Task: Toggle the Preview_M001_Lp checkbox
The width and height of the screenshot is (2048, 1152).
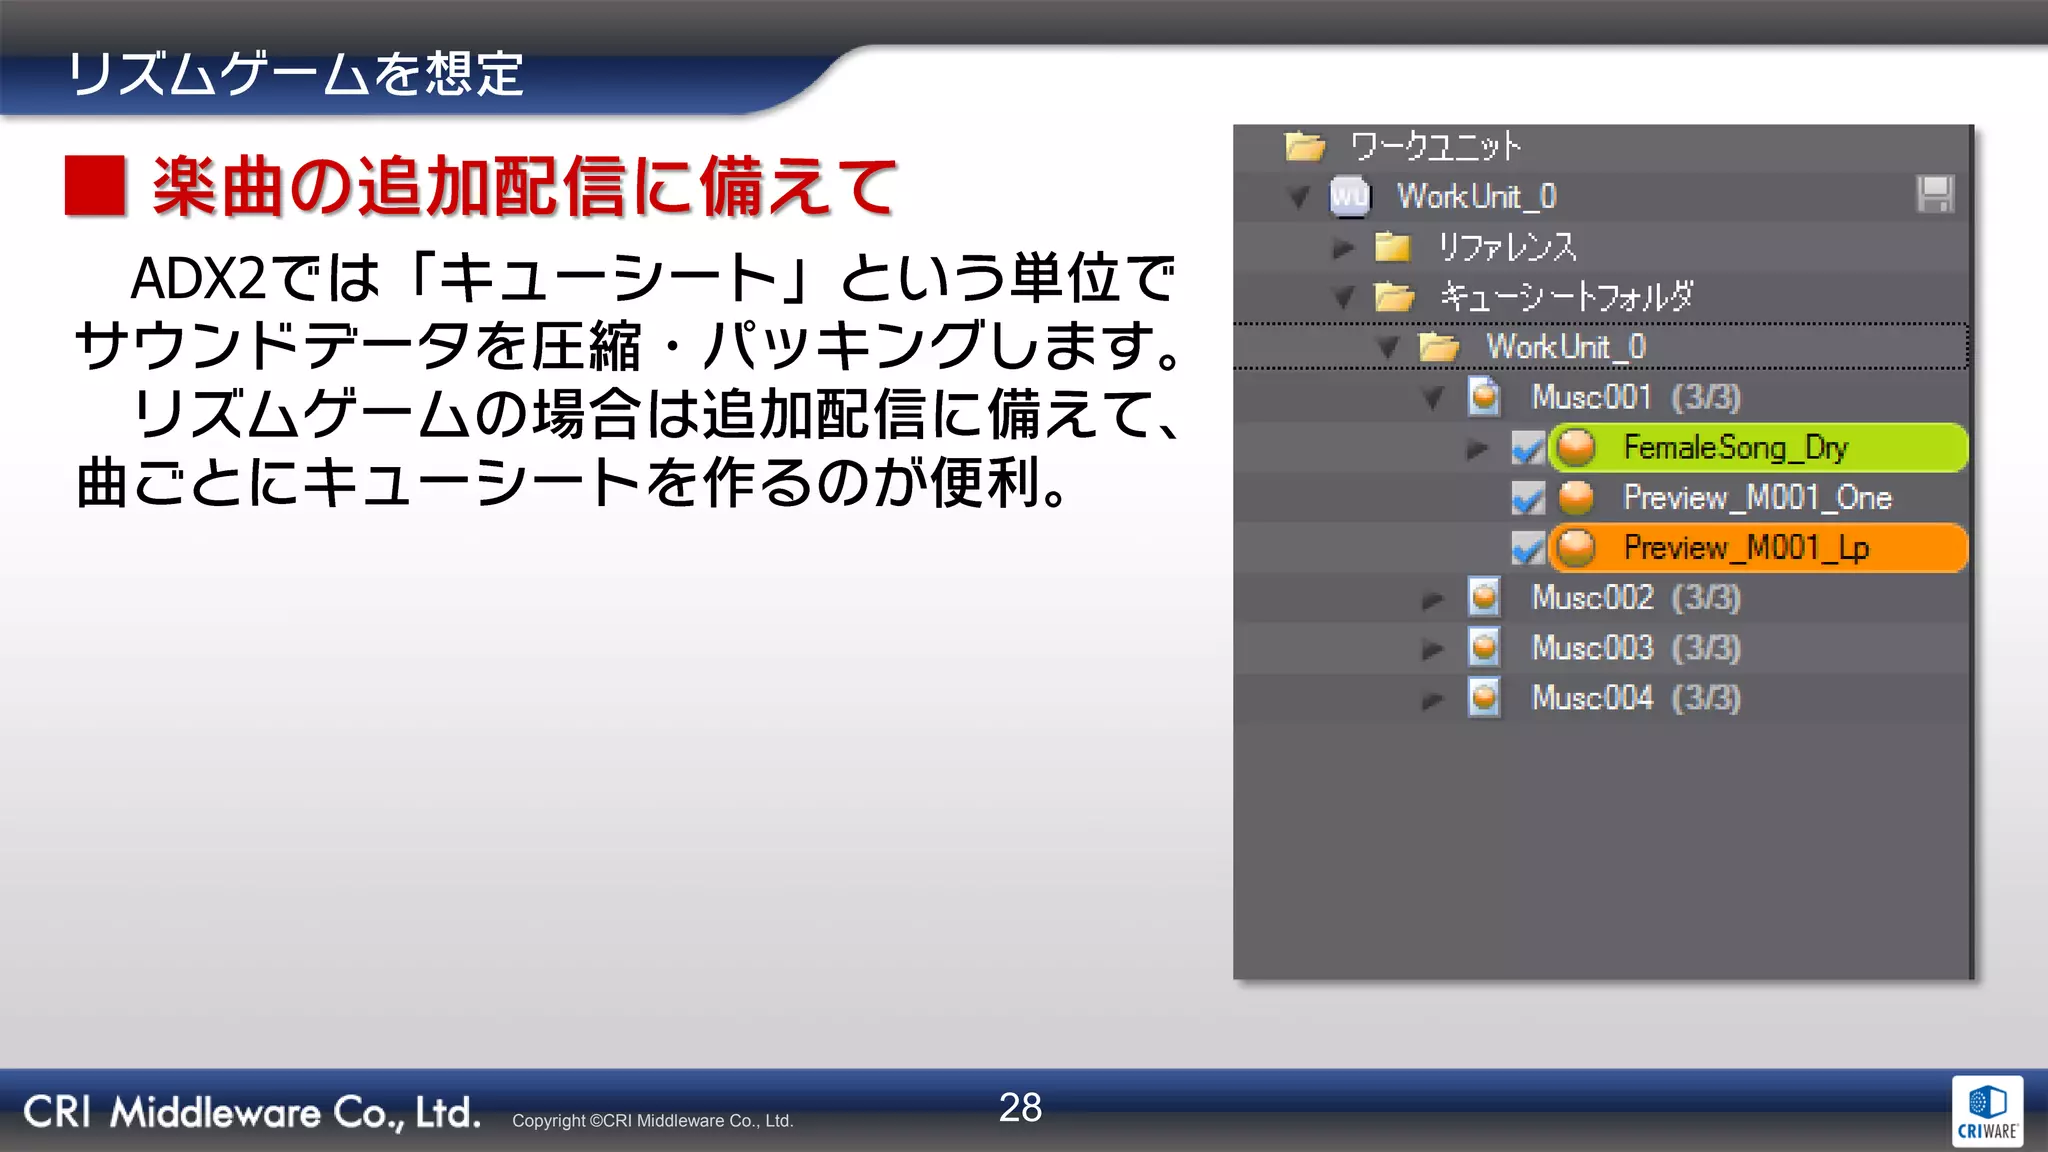Action: click(x=1528, y=547)
